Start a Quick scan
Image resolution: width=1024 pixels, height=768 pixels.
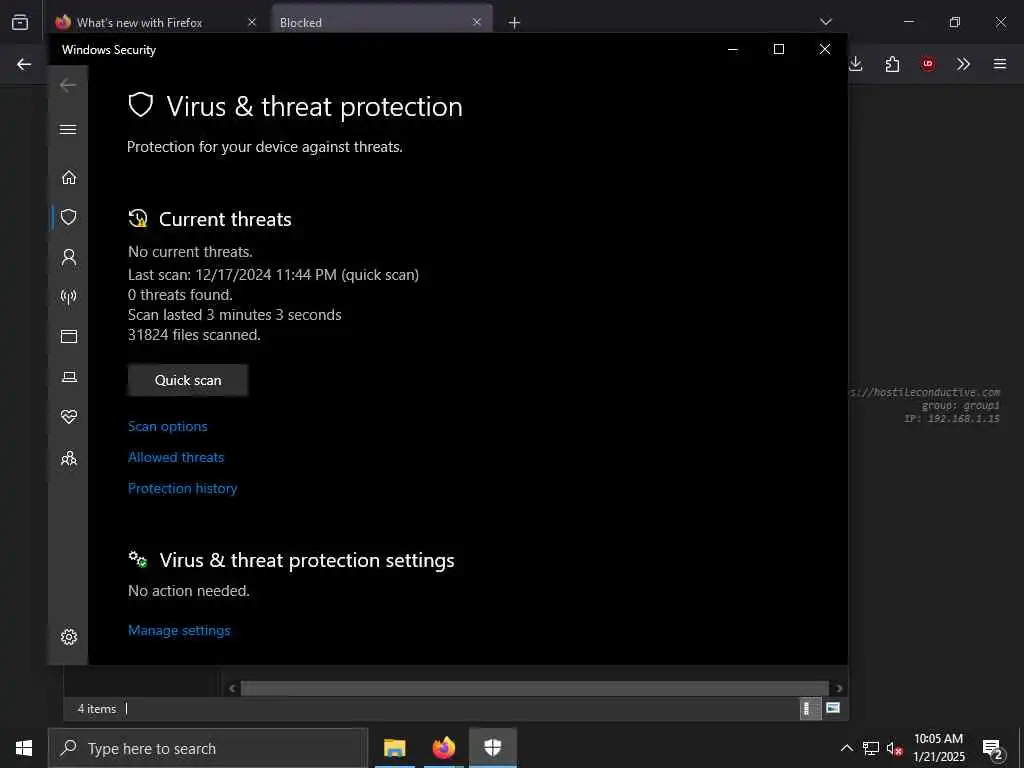click(187, 380)
